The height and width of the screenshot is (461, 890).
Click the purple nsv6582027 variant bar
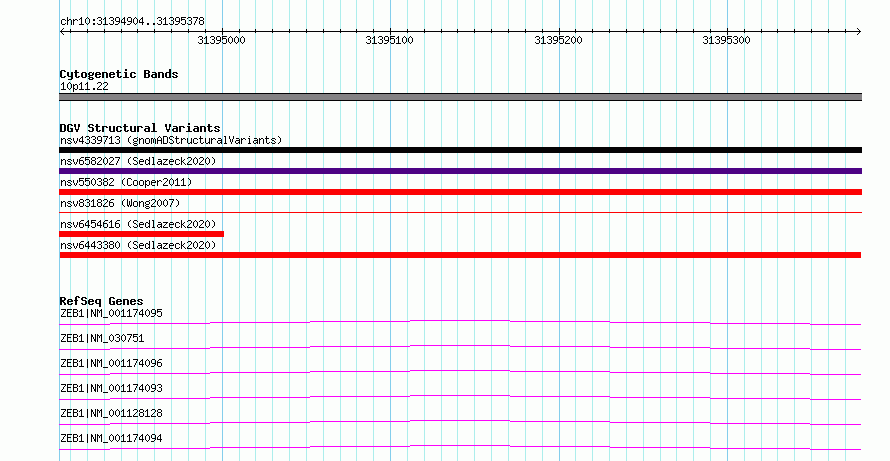click(460, 171)
